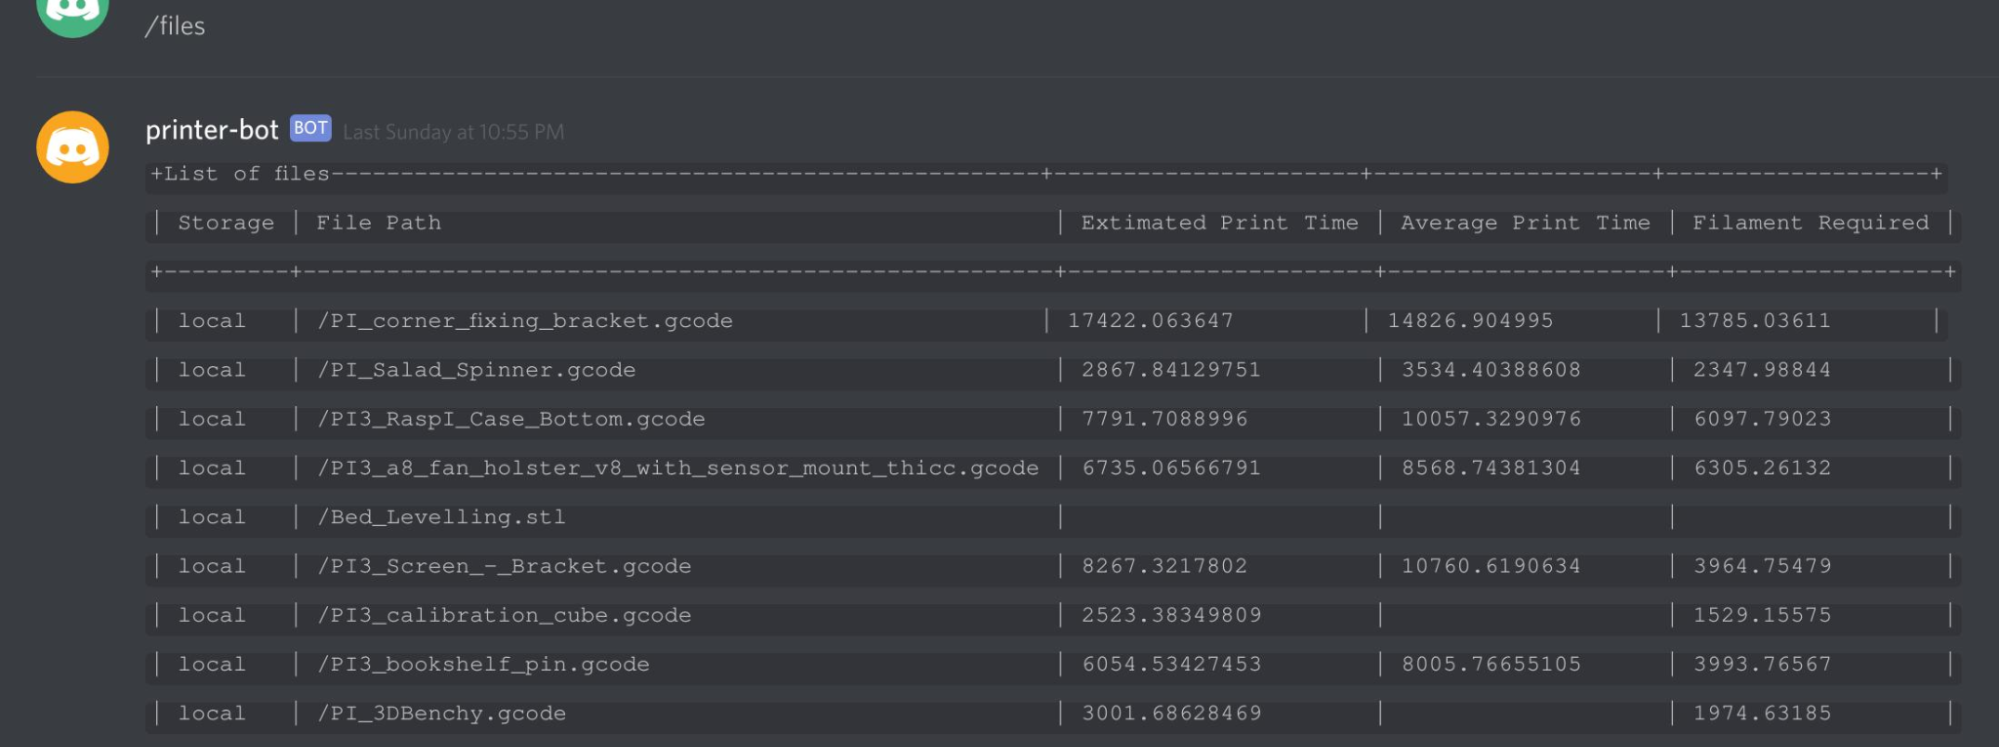
Task: Click filament value 6305.26132
Action: pos(1762,468)
